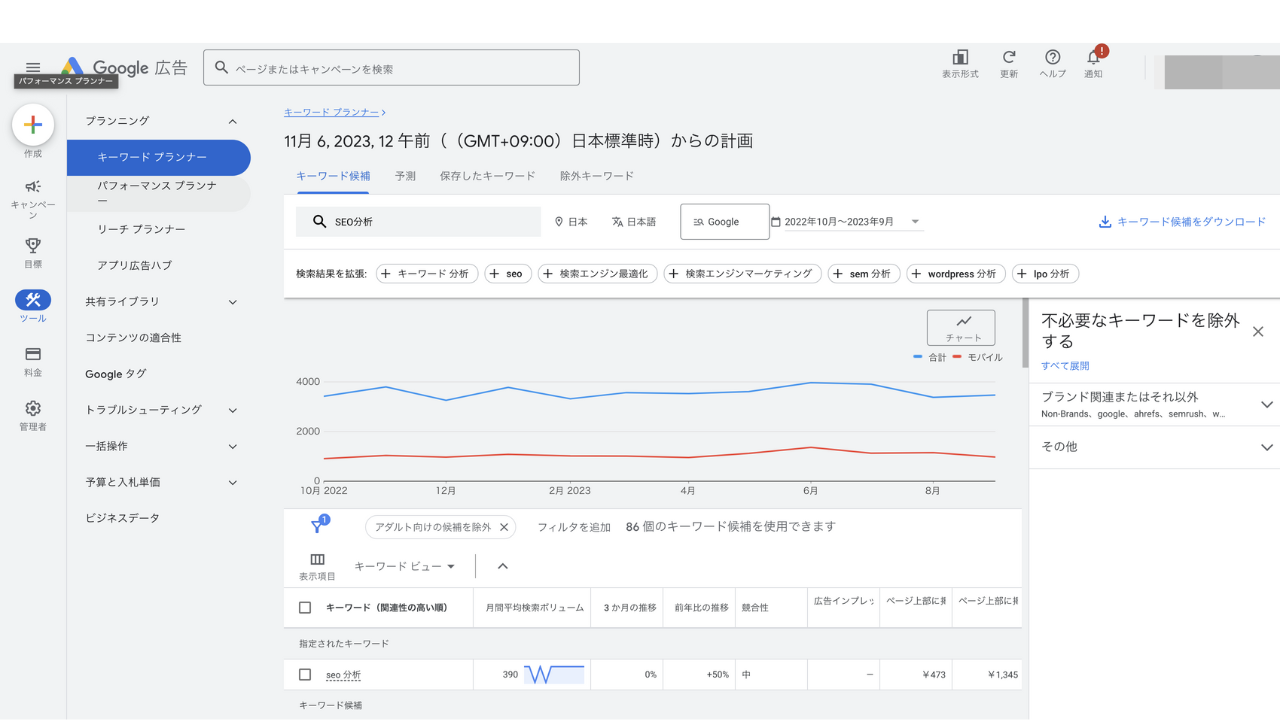
Task: Check the 'seo 分析' keyword row checkbox
Action: point(305,675)
